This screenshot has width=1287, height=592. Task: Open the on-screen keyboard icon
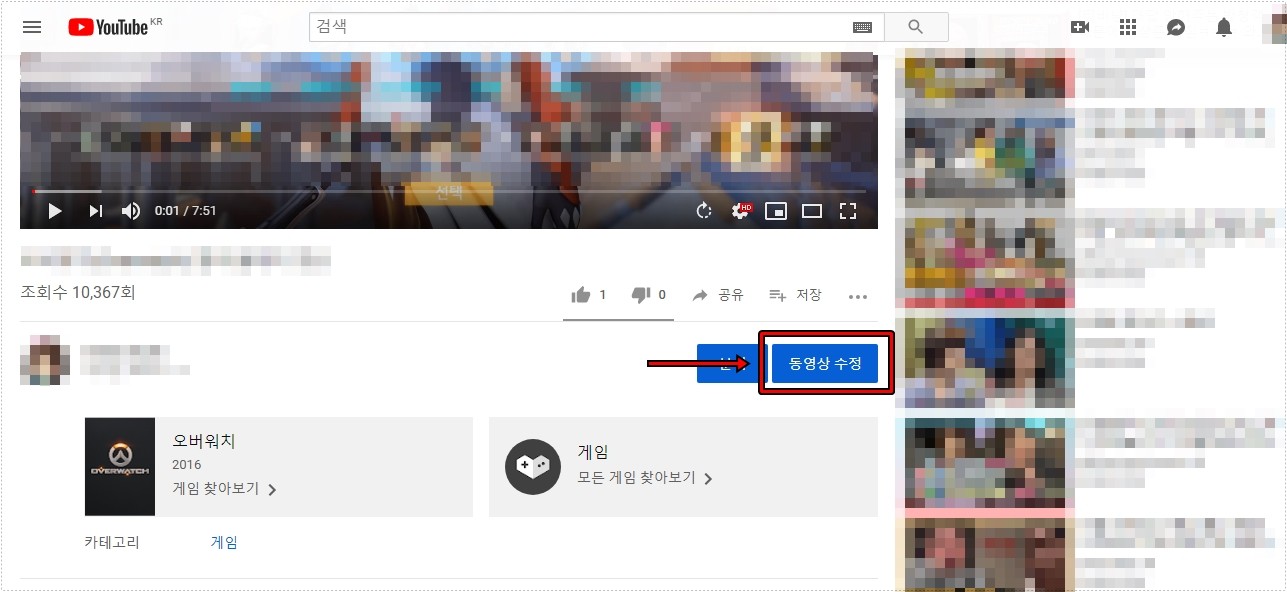pyautogui.click(x=862, y=27)
